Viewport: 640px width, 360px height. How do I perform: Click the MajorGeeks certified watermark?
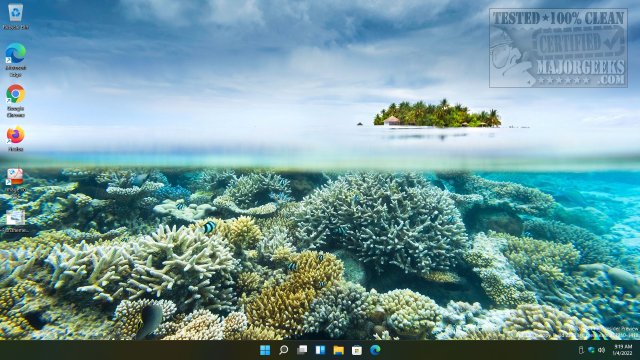click(558, 48)
